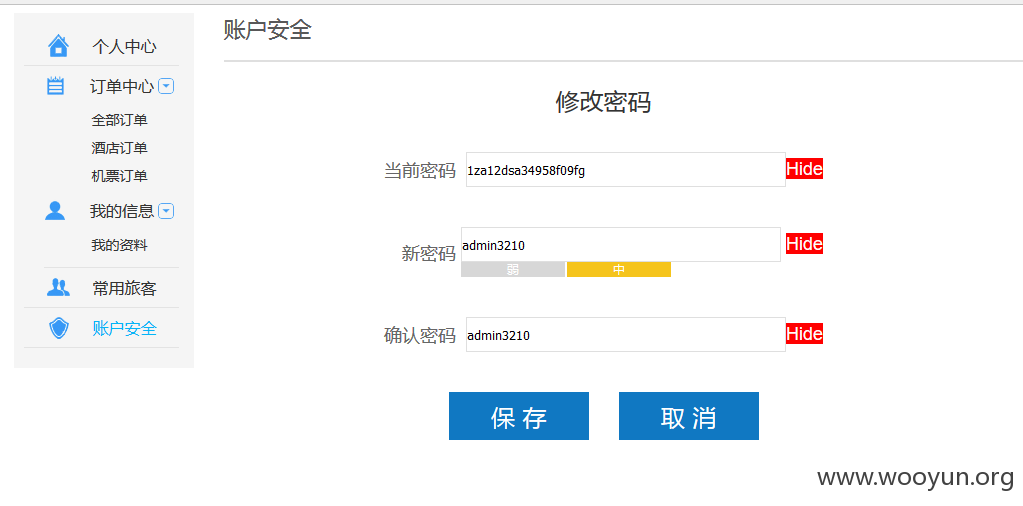Toggle Hide next to 确认密码 field
This screenshot has height=506, width=1023.
804,334
